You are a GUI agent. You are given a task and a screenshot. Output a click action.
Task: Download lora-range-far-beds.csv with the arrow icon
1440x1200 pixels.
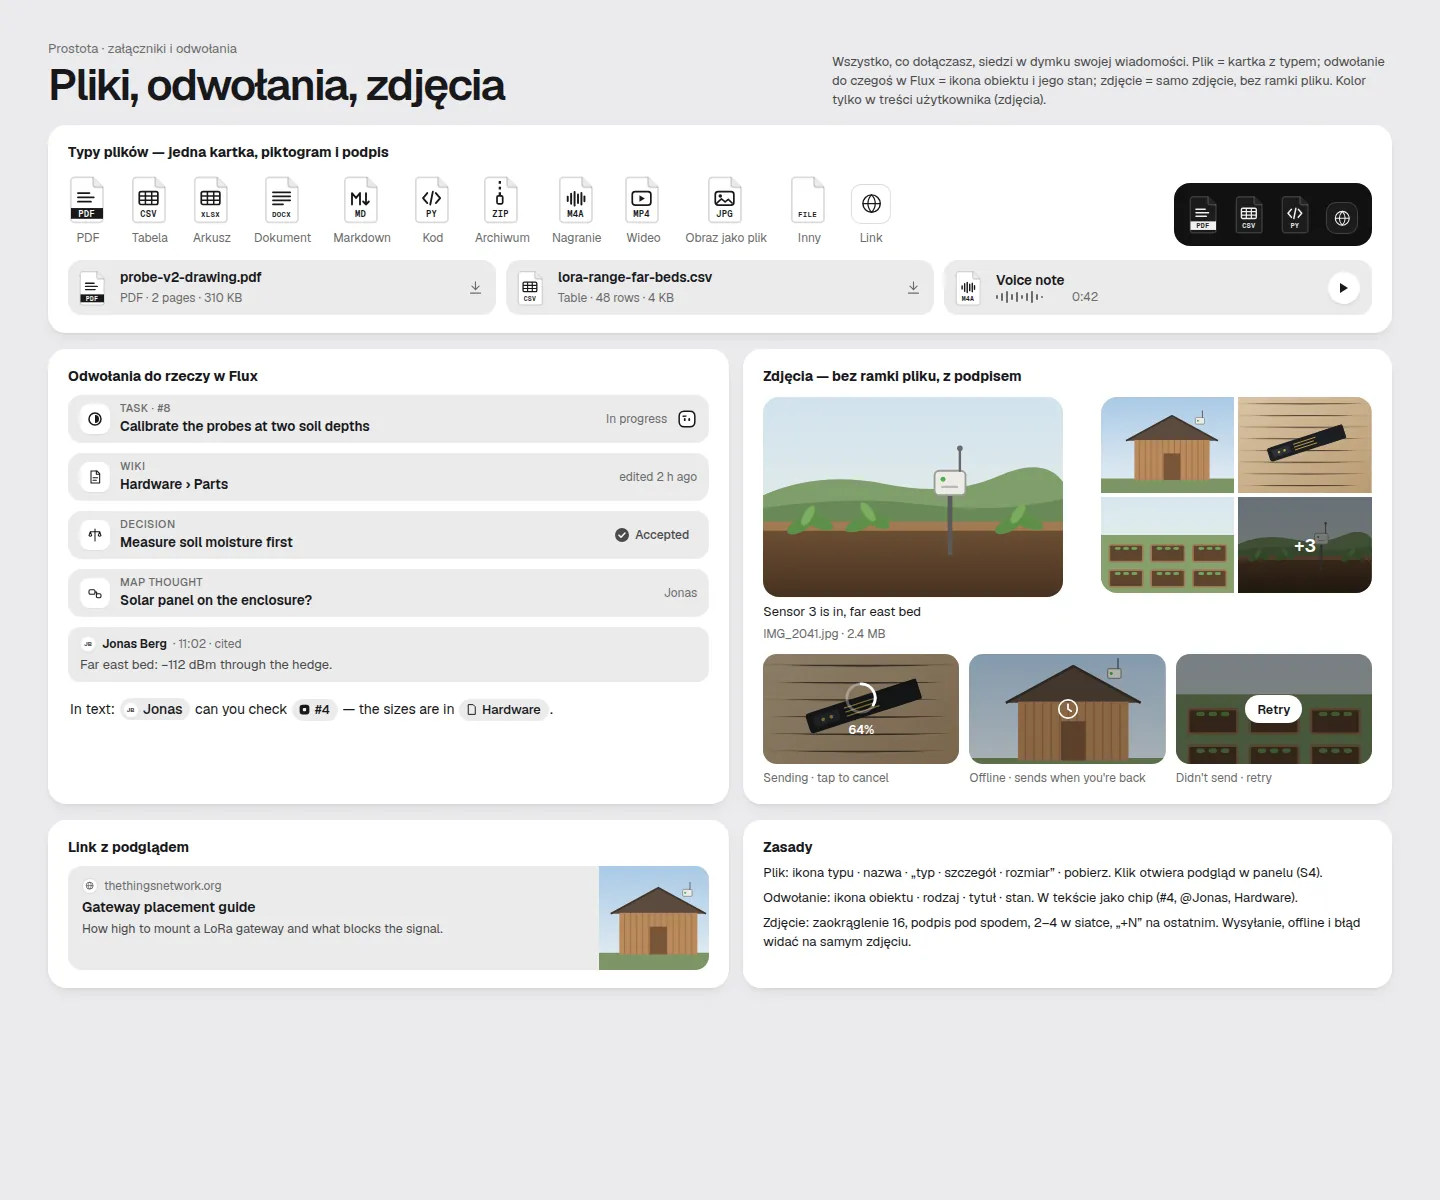tap(913, 287)
